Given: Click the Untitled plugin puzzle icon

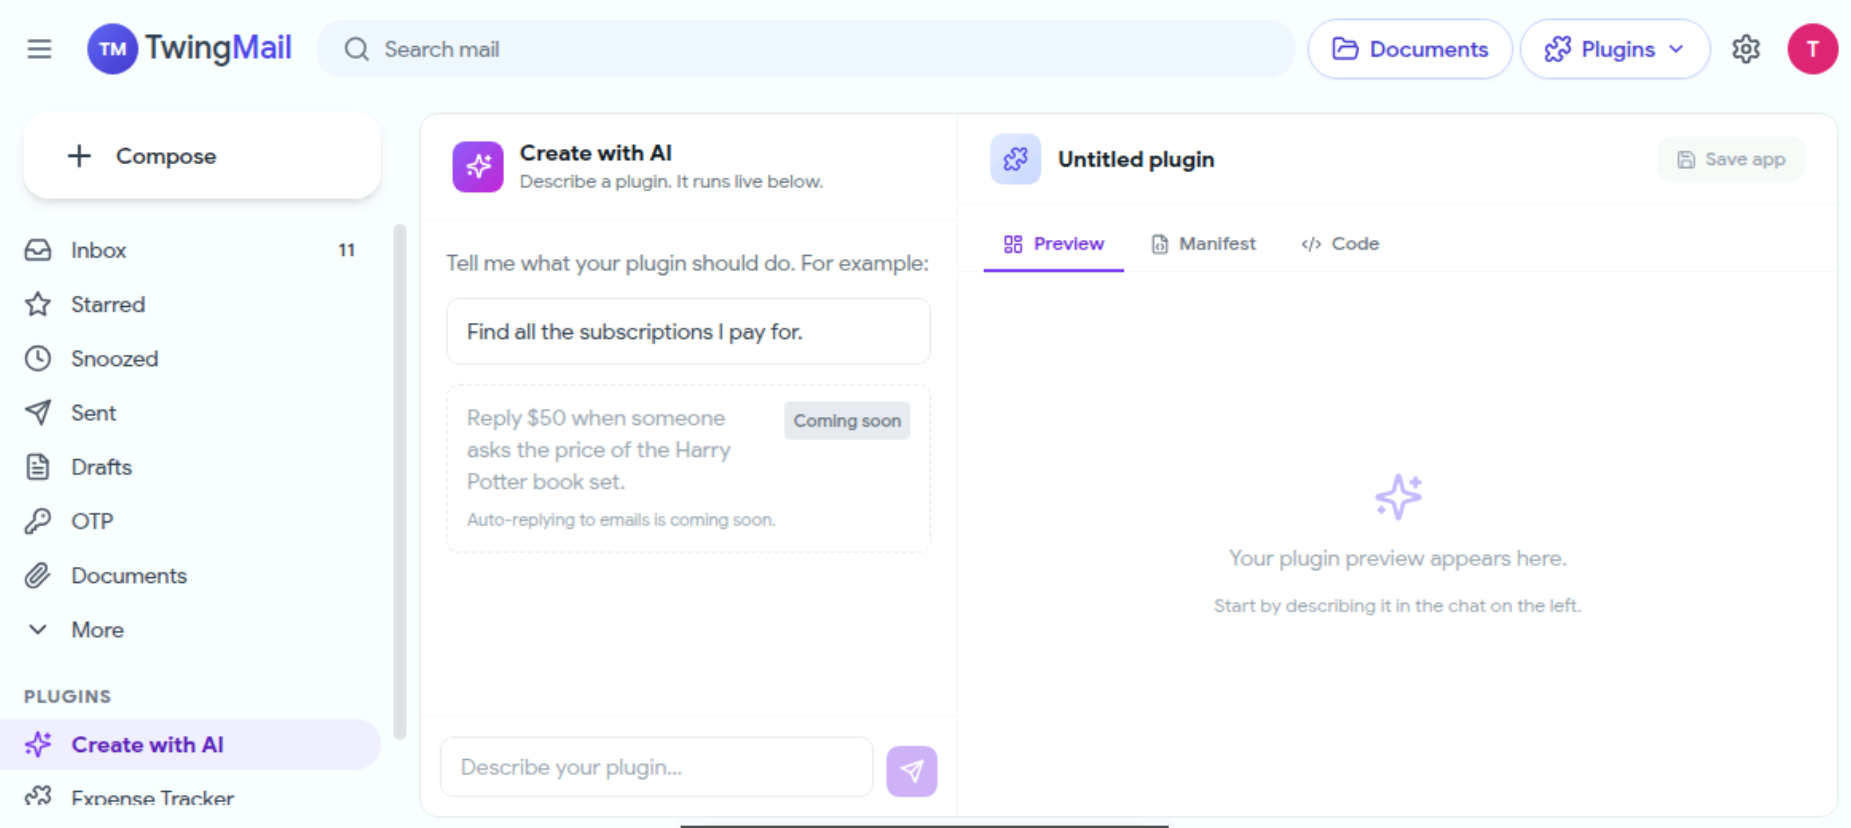Looking at the screenshot, I should (1016, 159).
